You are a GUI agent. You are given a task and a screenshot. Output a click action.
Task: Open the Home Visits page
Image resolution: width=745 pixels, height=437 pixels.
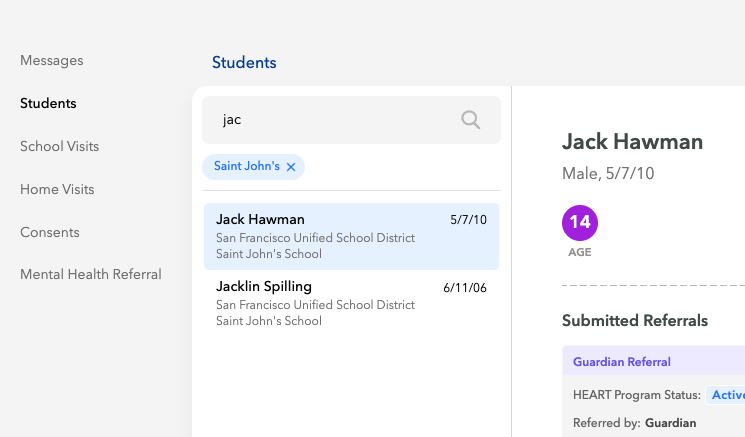pos(57,189)
